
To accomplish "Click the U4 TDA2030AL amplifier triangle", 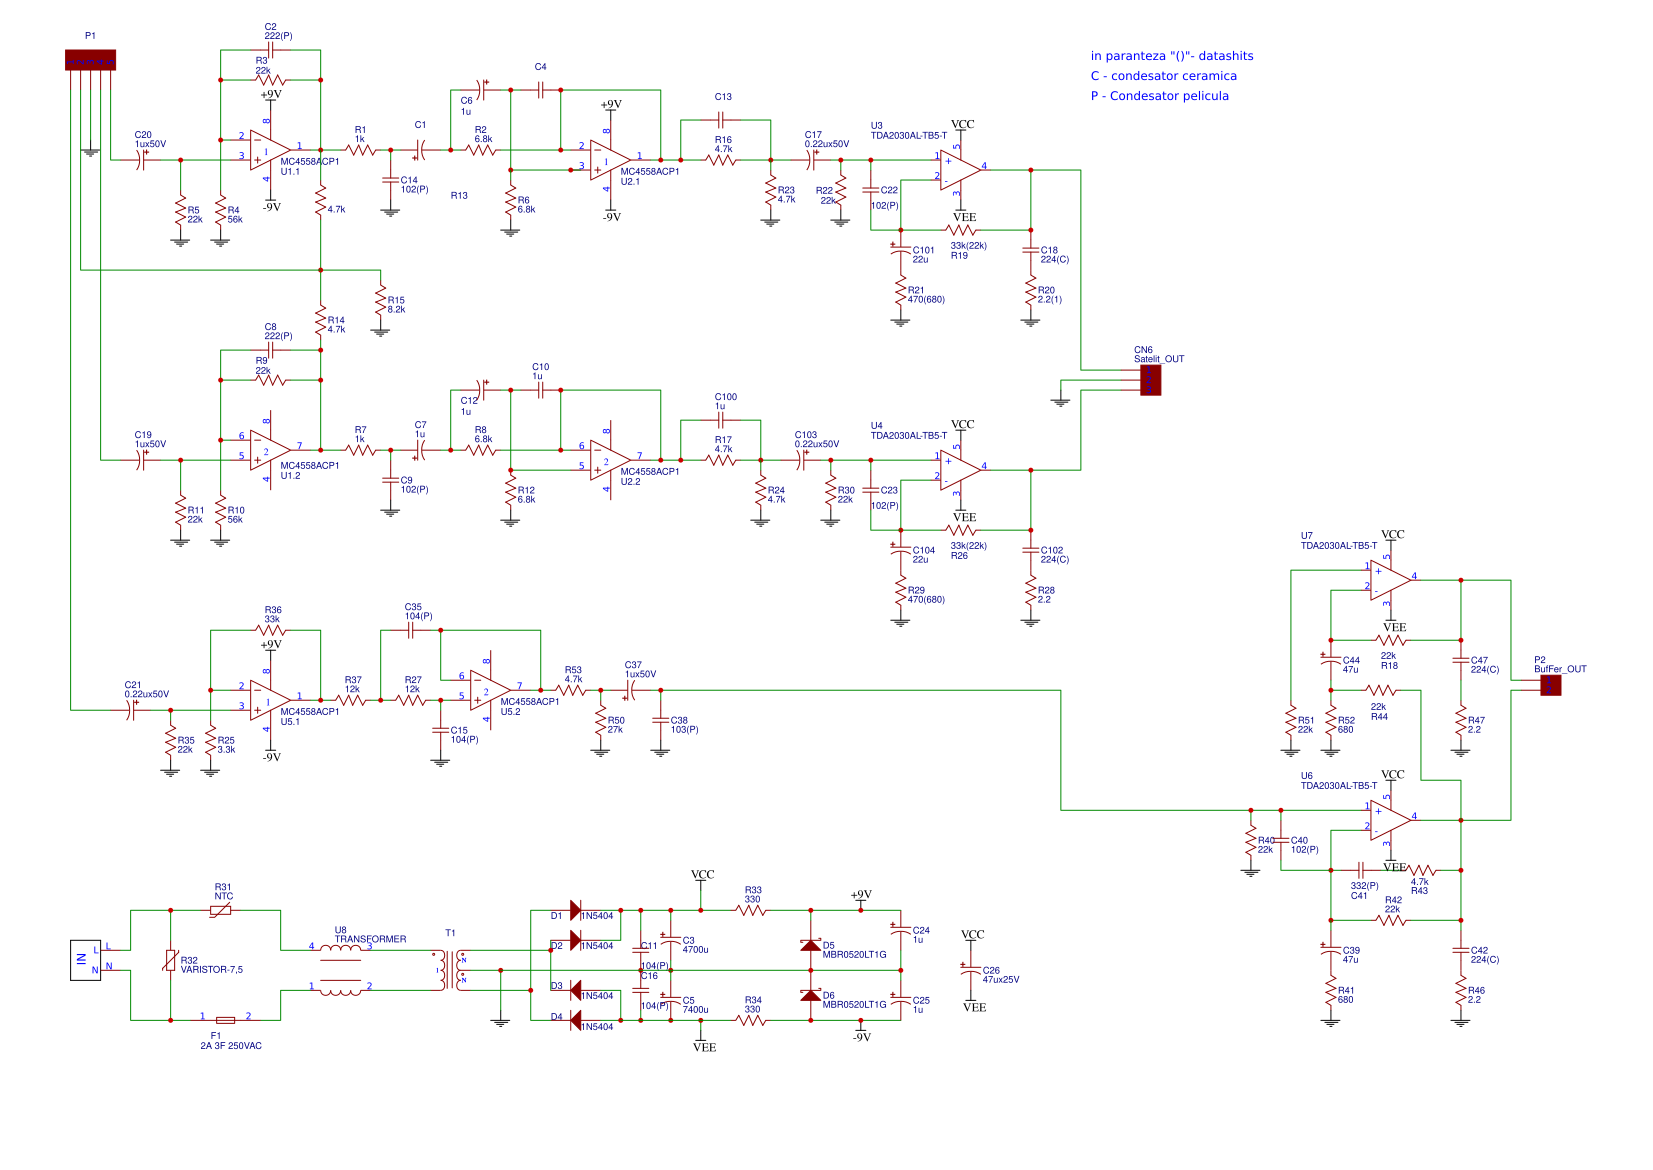I will [959, 470].
